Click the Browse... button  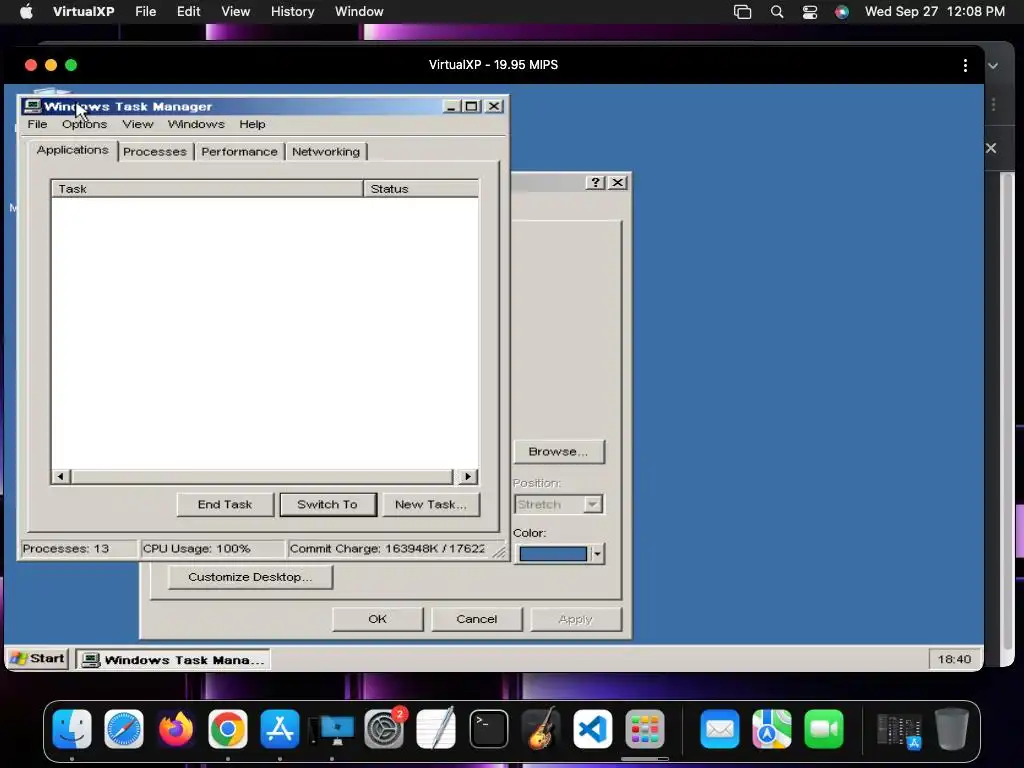point(558,451)
